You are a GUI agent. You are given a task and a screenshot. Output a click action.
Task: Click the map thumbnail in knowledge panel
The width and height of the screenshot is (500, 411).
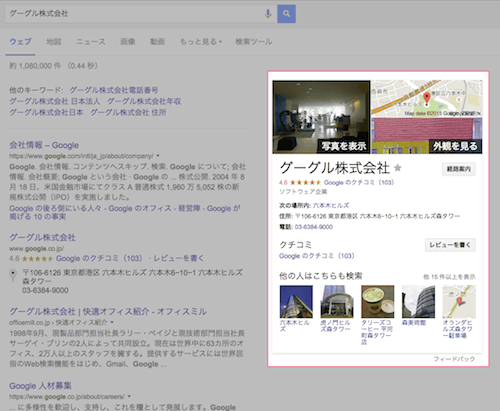(x=427, y=99)
